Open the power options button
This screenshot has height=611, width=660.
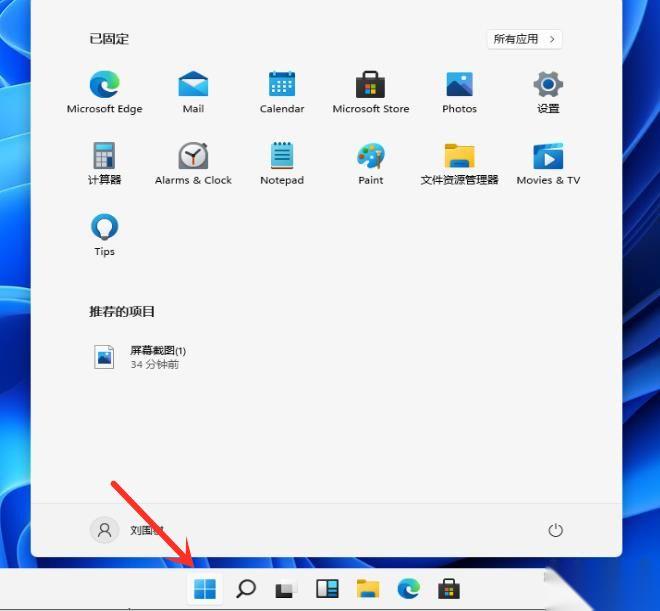pyautogui.click(x=556, y=530)
